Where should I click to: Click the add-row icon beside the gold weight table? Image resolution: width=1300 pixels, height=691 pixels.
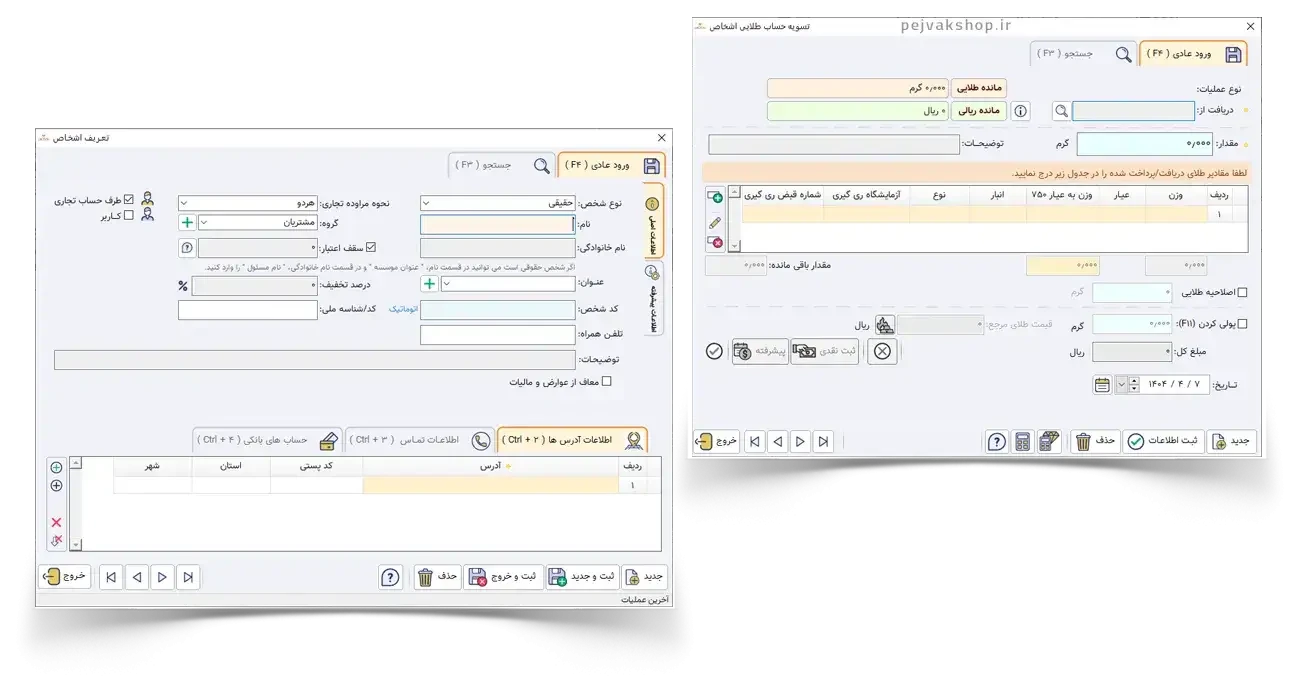tap(715, 197)
